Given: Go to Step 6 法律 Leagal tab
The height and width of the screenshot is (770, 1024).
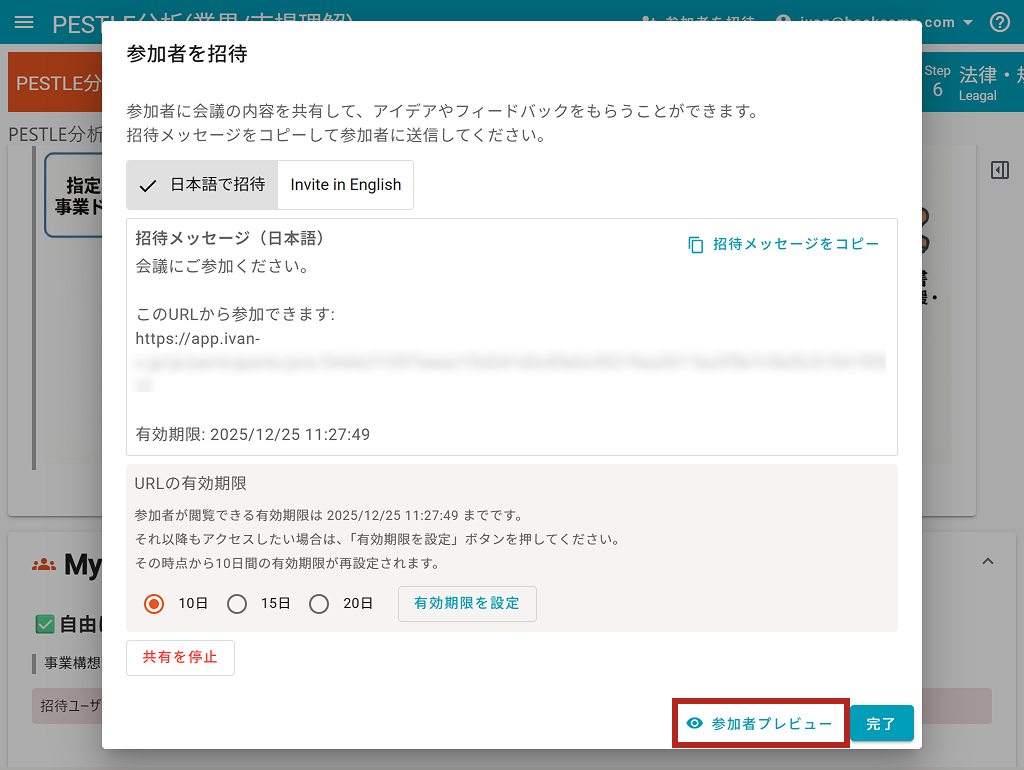Looking at the screenshot, I should pyautogui.click(x=970, y=83).
